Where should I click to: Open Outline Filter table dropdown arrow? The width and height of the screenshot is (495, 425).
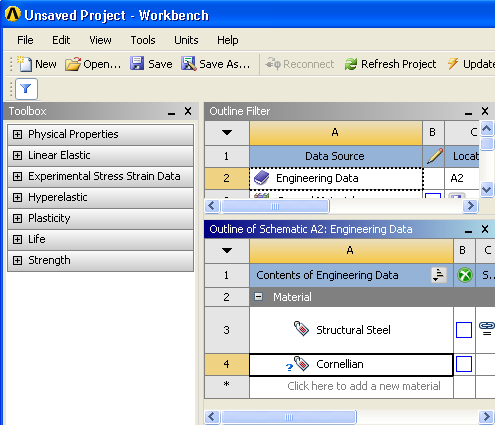click(x=227, y=133)
